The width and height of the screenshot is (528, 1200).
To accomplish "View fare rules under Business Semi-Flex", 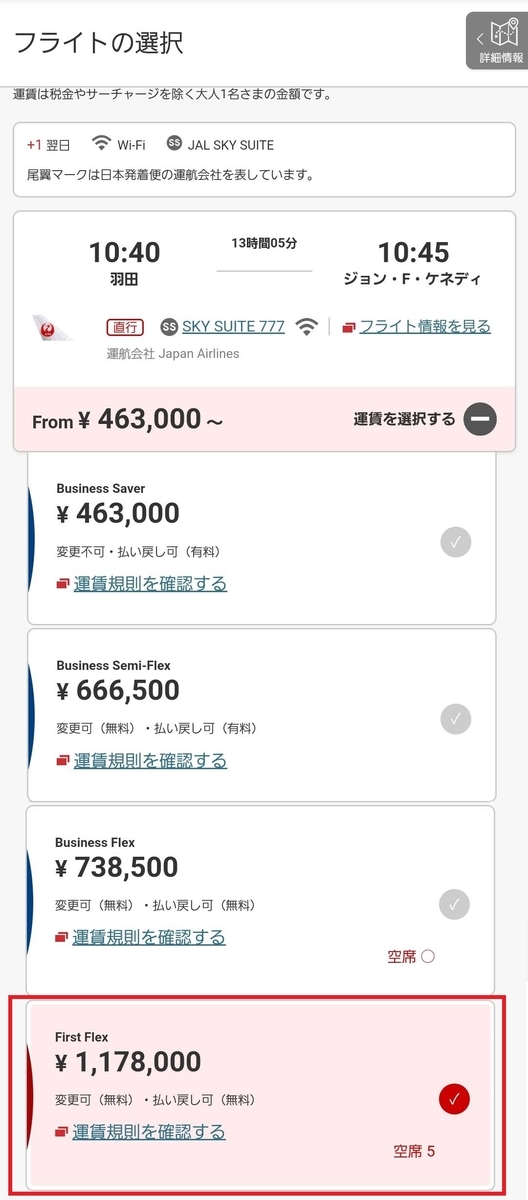I will point(150,761).
